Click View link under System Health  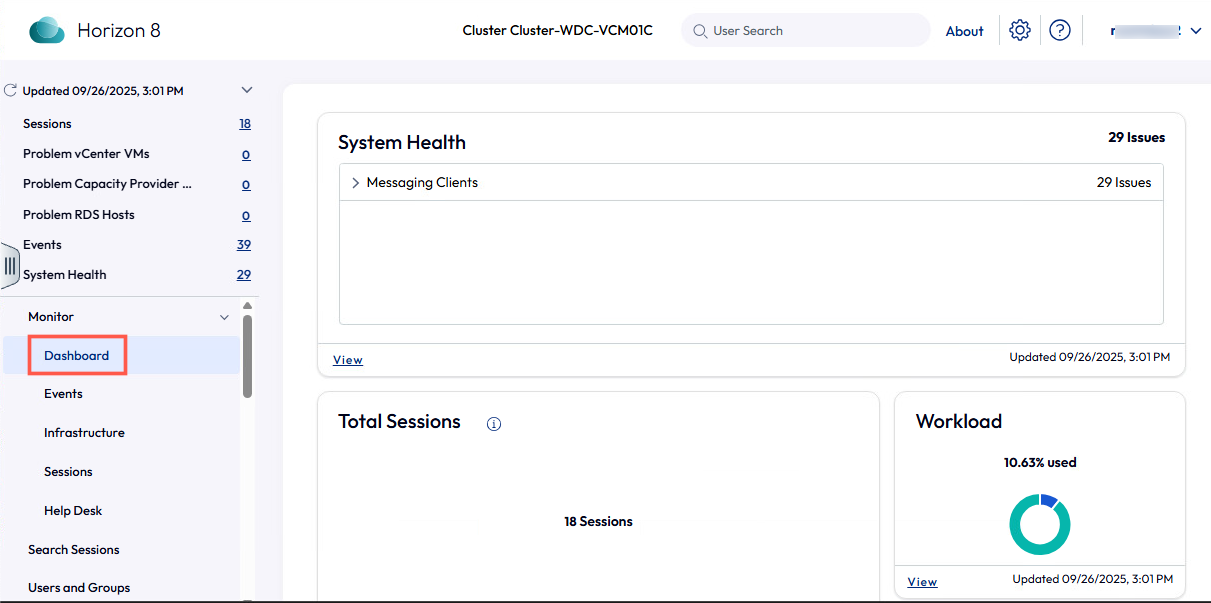(x=347, y=360)
